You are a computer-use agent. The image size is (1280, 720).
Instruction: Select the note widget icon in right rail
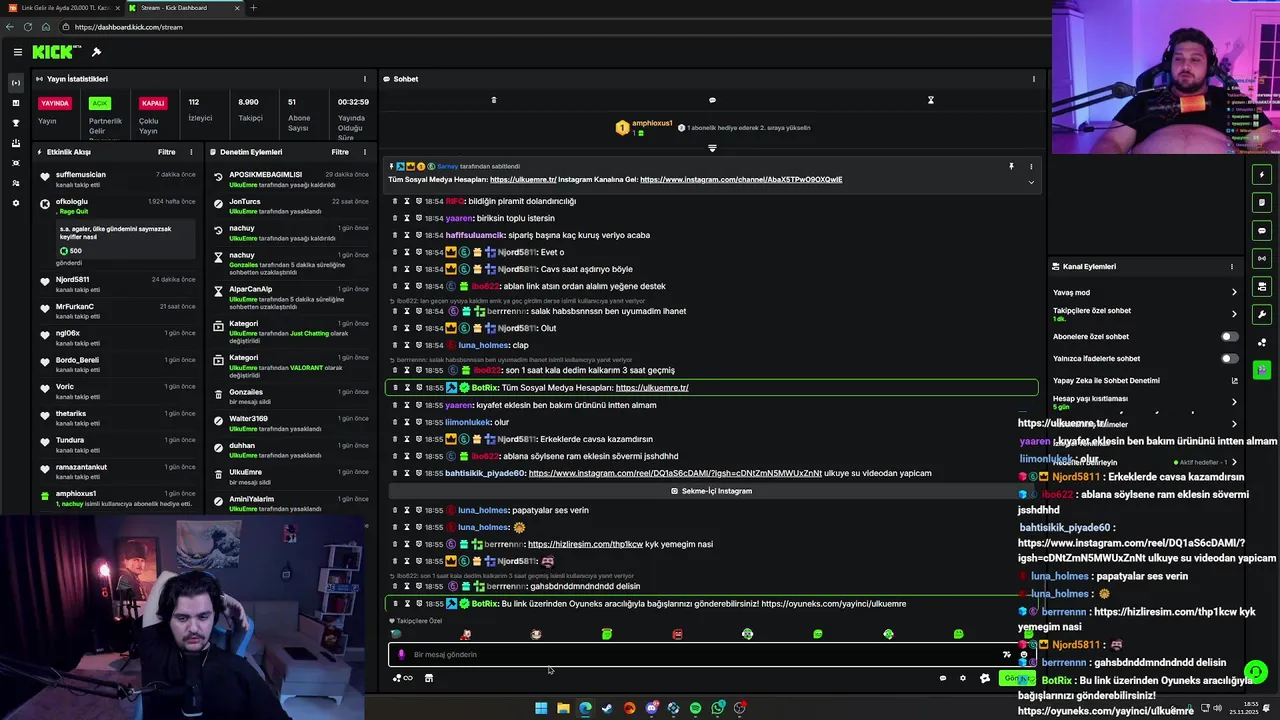pos(1262,203)
